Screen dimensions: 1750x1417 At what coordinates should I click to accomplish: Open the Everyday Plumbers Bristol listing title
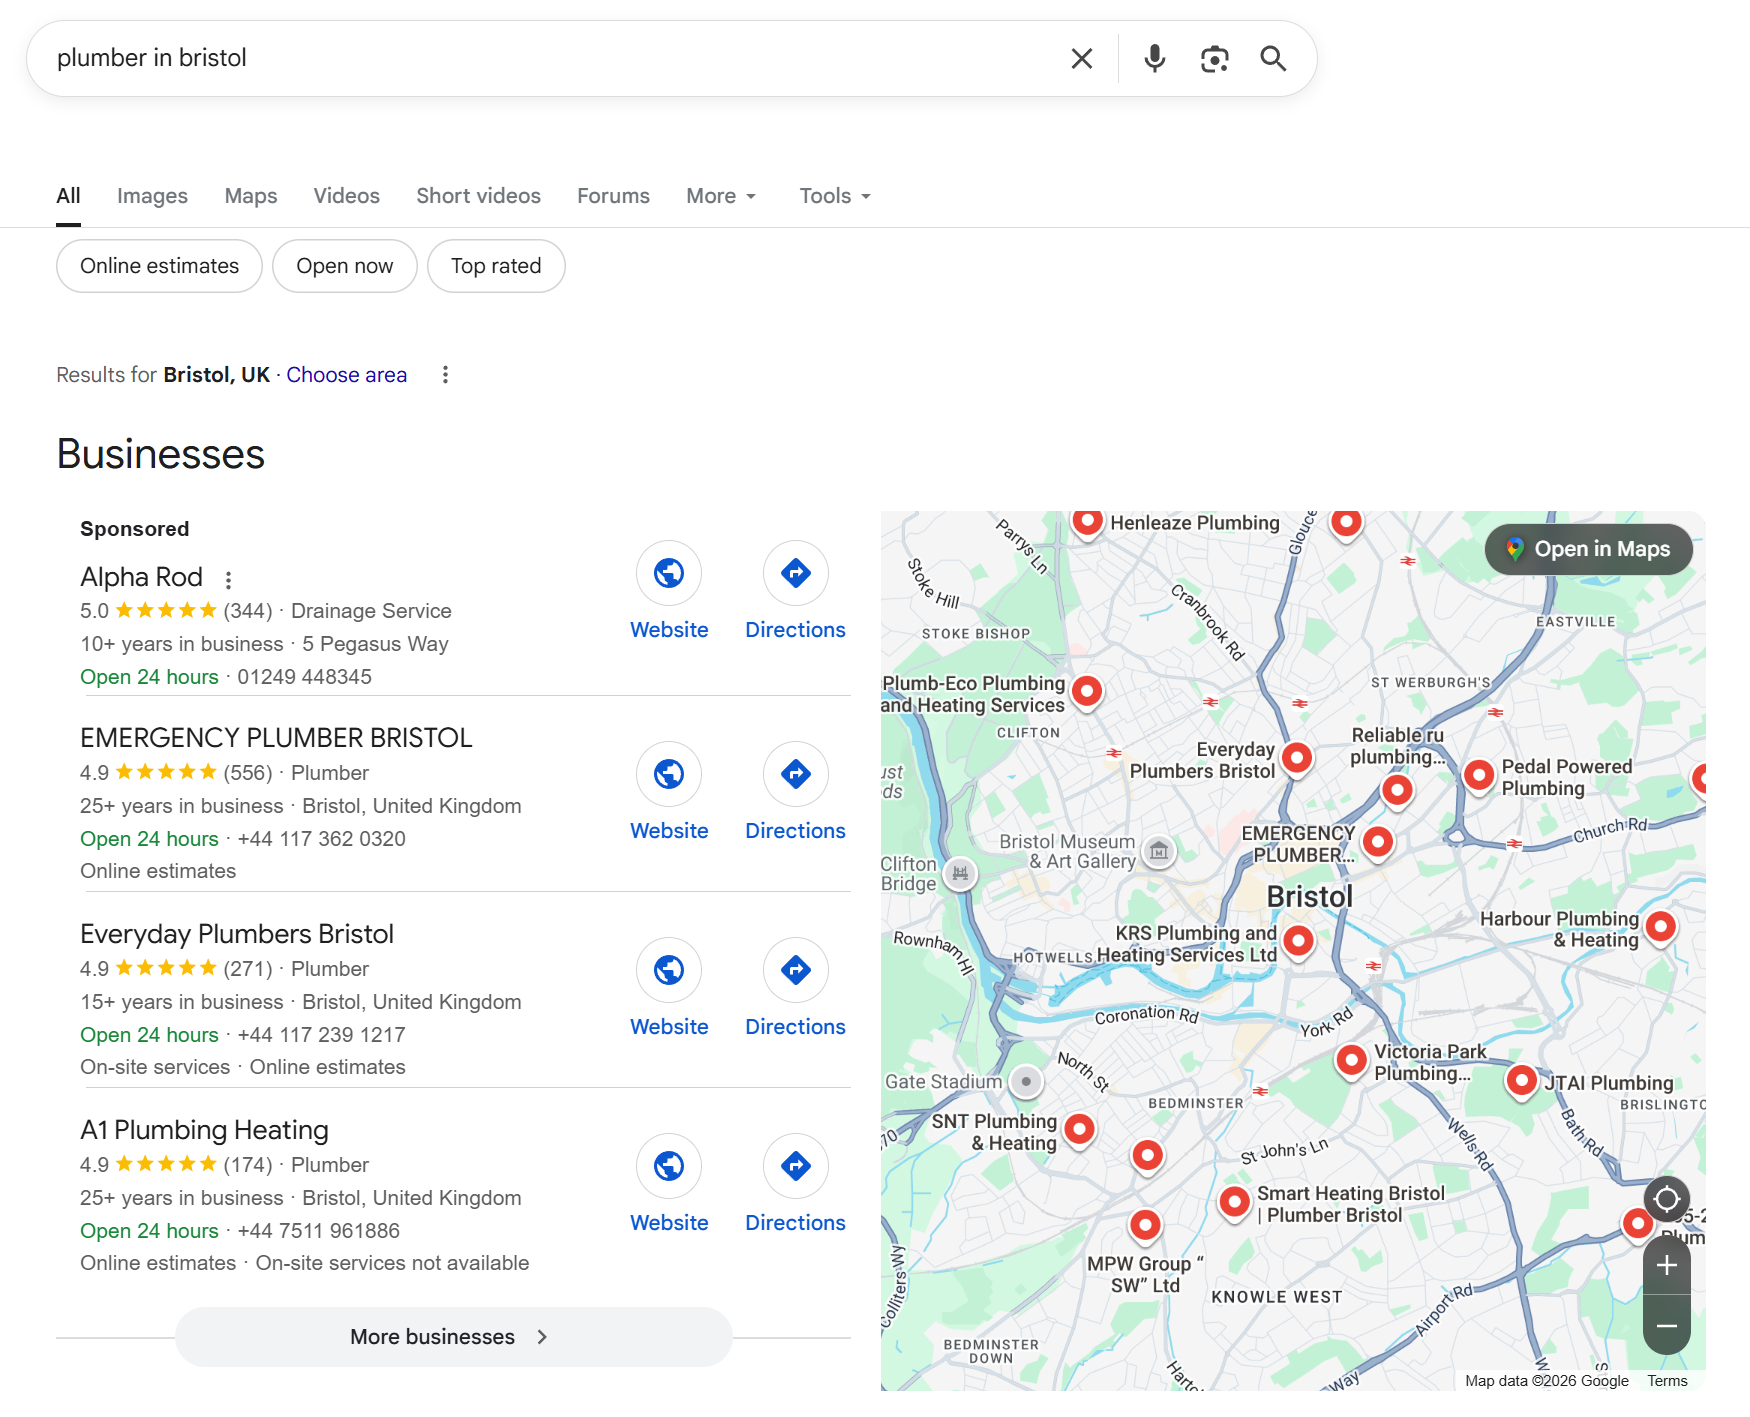click(x=237, y=934)
